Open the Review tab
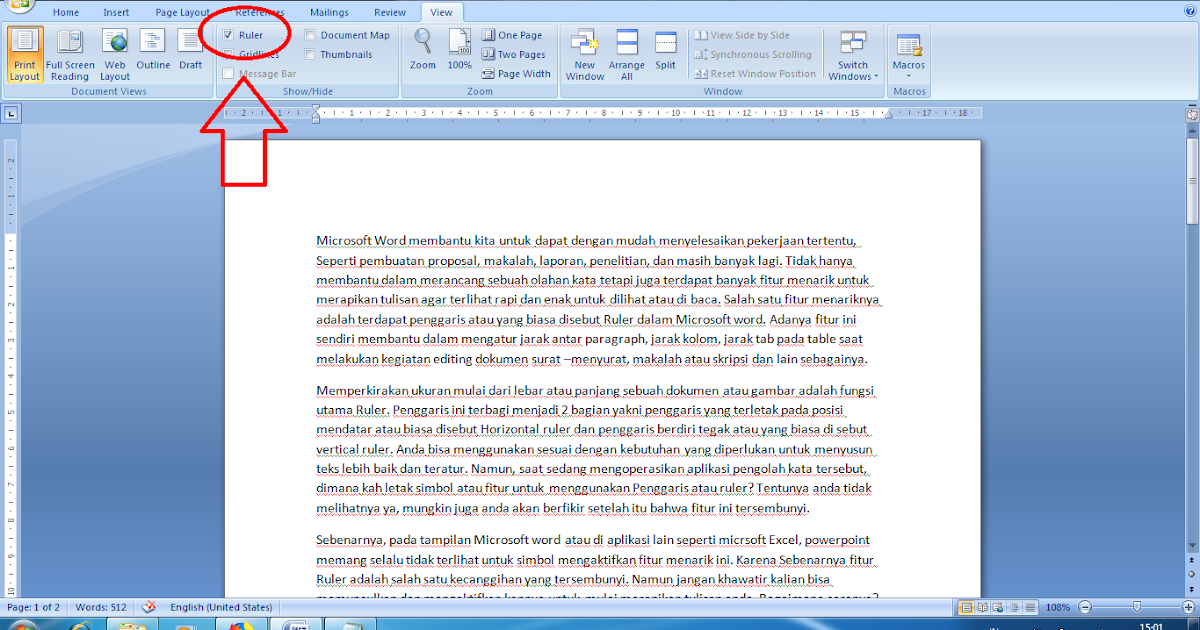This screenshot has width=1200, height=630. [390, 12]
